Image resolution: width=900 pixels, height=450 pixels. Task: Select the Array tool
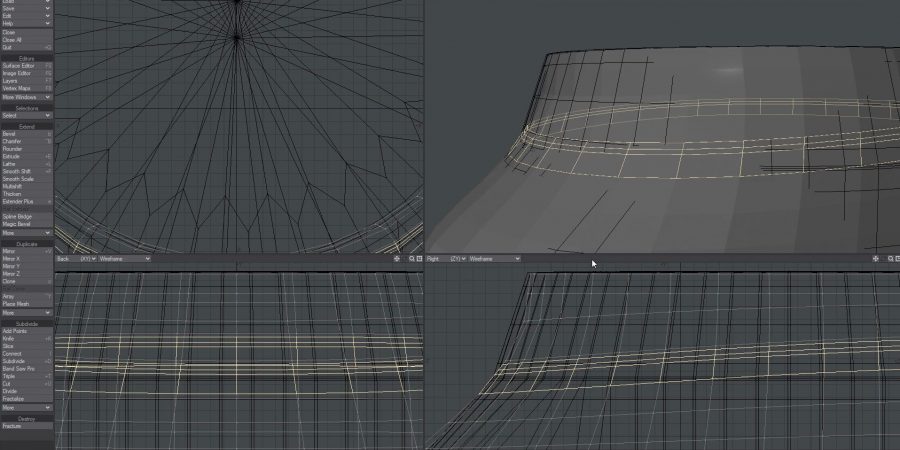tap(26, 296)
